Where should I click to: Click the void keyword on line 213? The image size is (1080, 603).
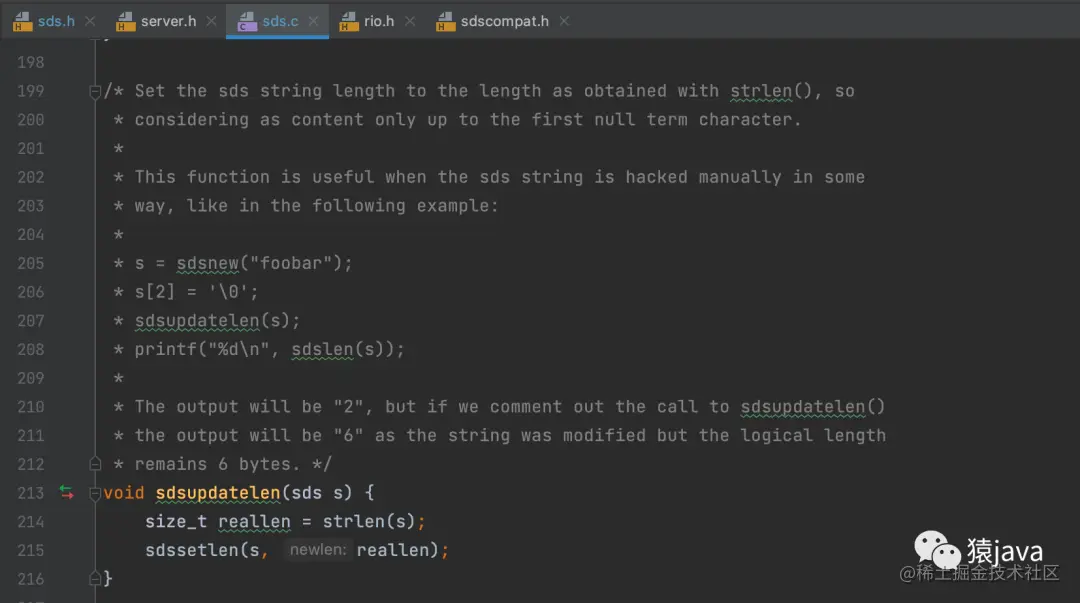pos(124,493)
